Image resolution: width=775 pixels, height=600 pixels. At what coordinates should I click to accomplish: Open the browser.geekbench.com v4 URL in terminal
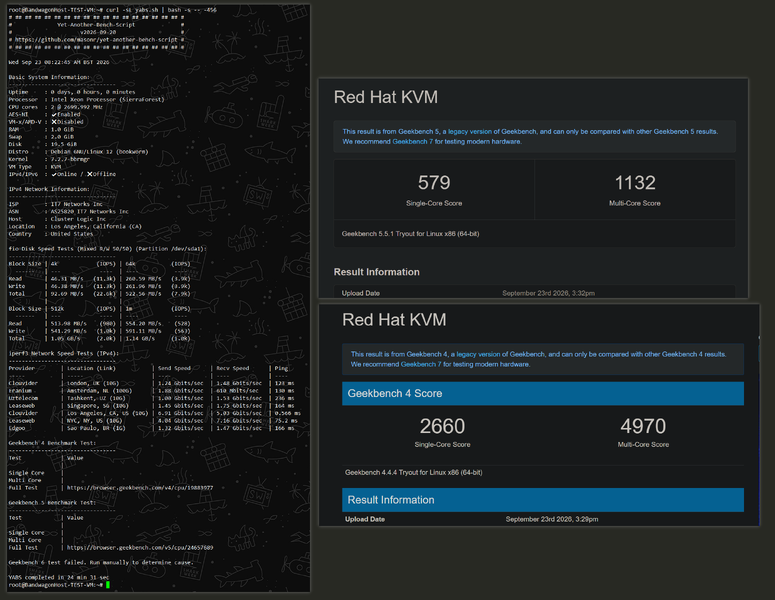pos(140,488)
